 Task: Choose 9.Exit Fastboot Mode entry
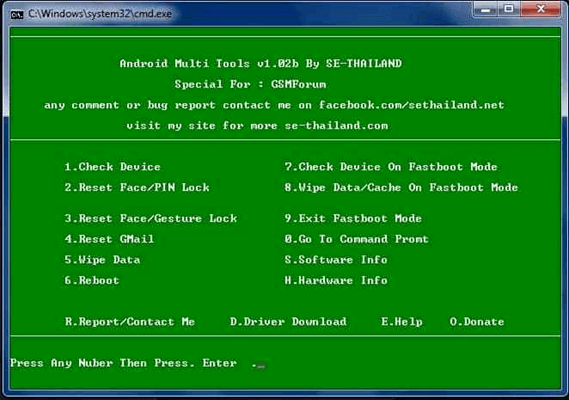pyautogui.click(x=353, y=219)
